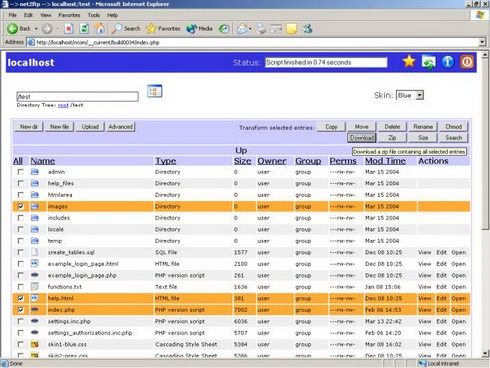The width and height of the screenshot is (490, 368).
Task: Click the directory path input field
Action: tap(77, 97)
